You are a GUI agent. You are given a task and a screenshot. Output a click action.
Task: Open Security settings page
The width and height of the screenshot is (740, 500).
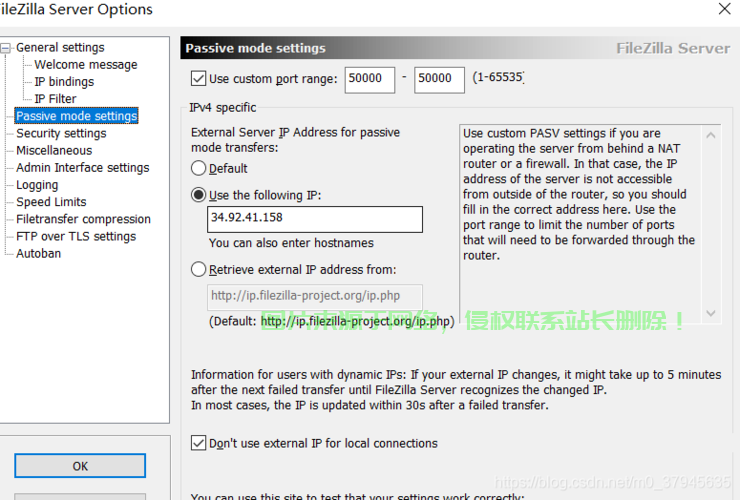[61, 134]
